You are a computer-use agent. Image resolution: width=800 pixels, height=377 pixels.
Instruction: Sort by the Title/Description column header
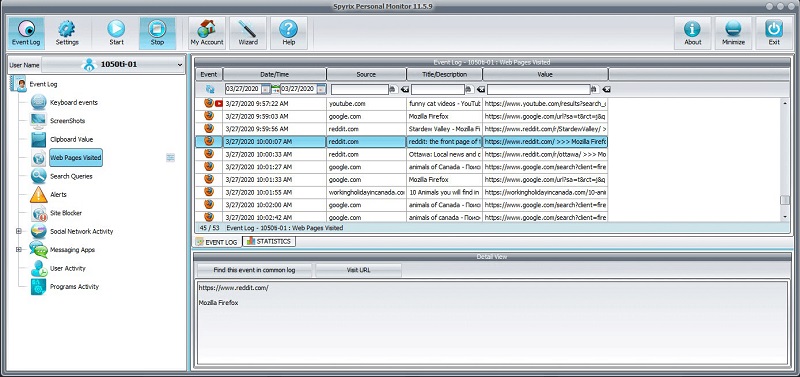coord(444,74)
